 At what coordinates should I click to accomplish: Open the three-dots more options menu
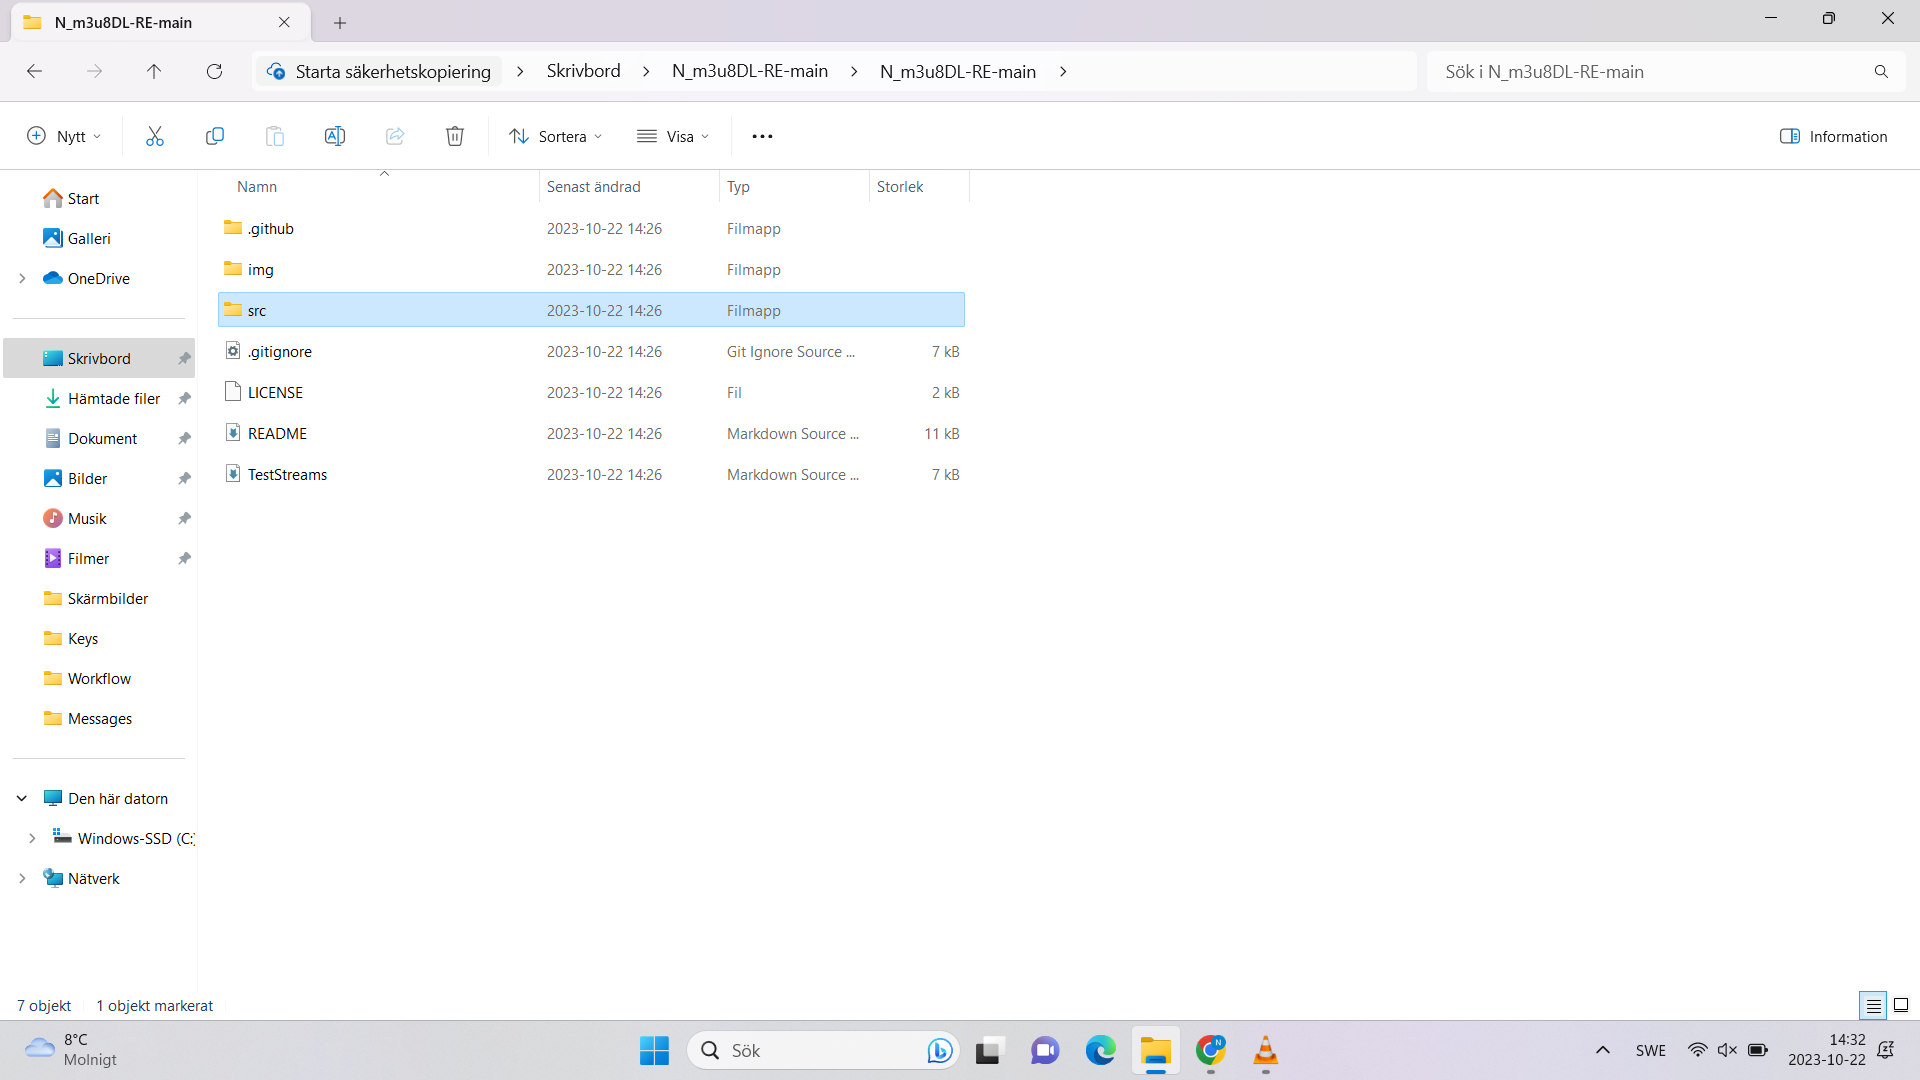(762, 136)
